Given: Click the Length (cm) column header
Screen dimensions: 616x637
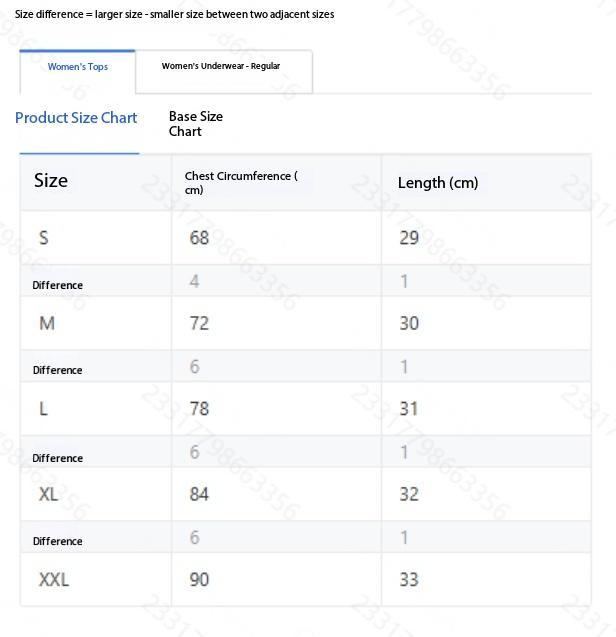Looking at the screenshot, I should (438, 183).
